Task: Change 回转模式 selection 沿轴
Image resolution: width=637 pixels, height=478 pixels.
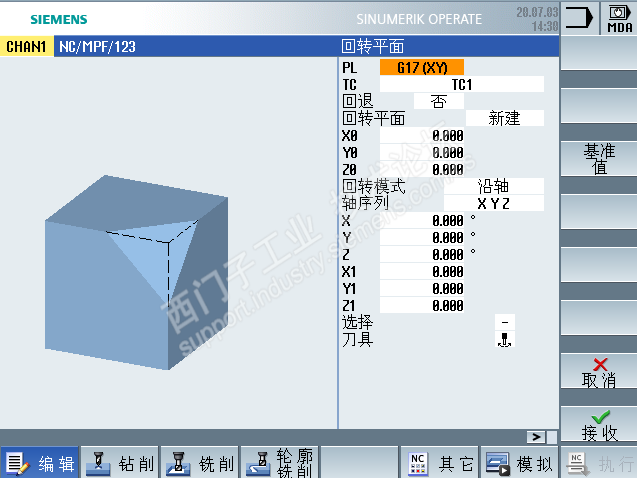Action: click(494, 186)
